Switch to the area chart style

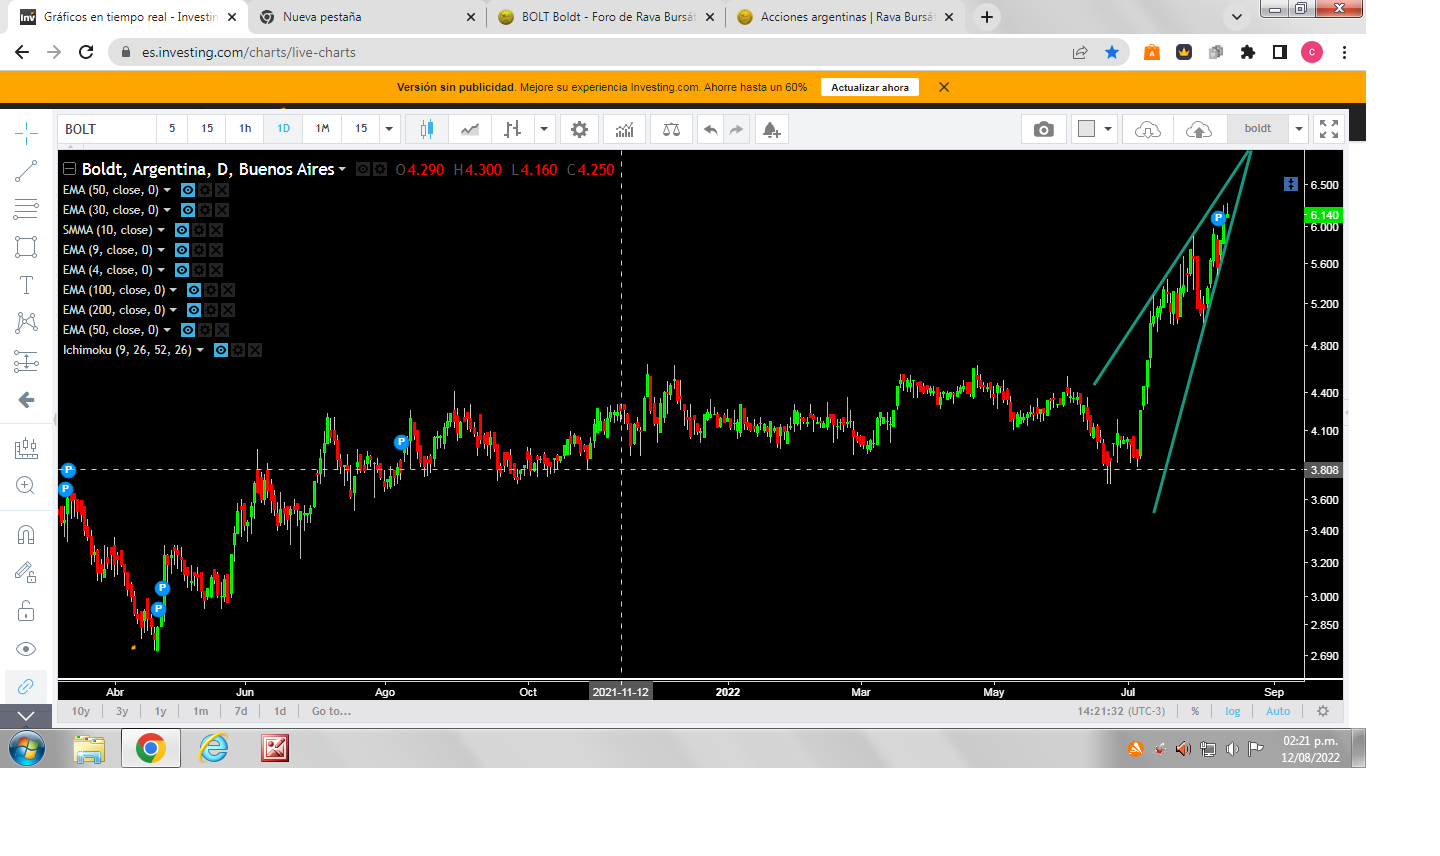[x=469, y=129]
